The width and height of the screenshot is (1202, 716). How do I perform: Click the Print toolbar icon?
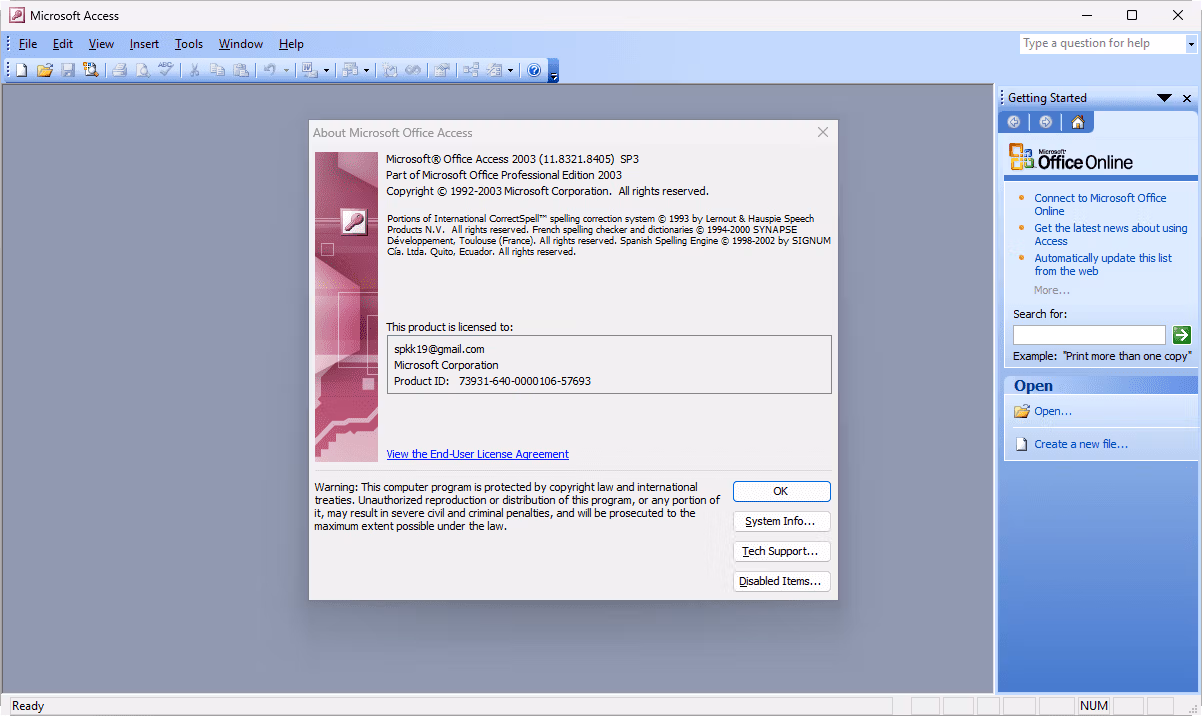[x=120, y=70]
